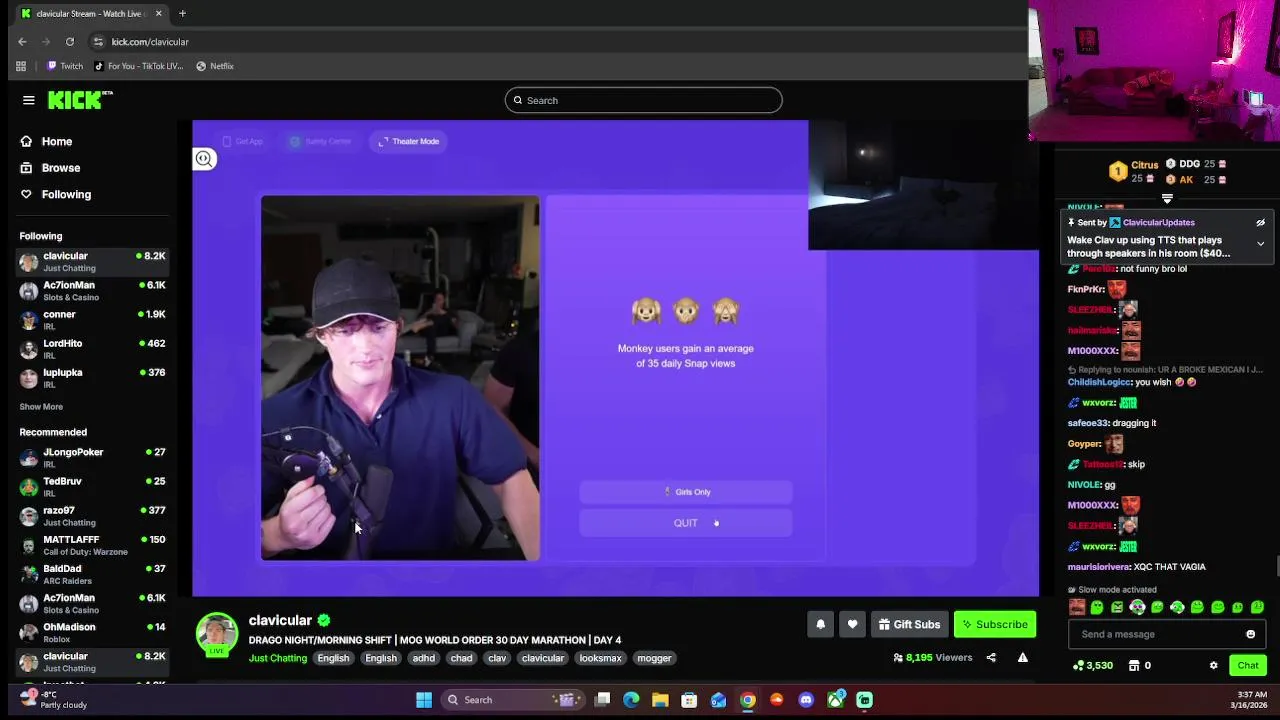
Task: Open Twitch bookmark
Action: tap(65, 66)
